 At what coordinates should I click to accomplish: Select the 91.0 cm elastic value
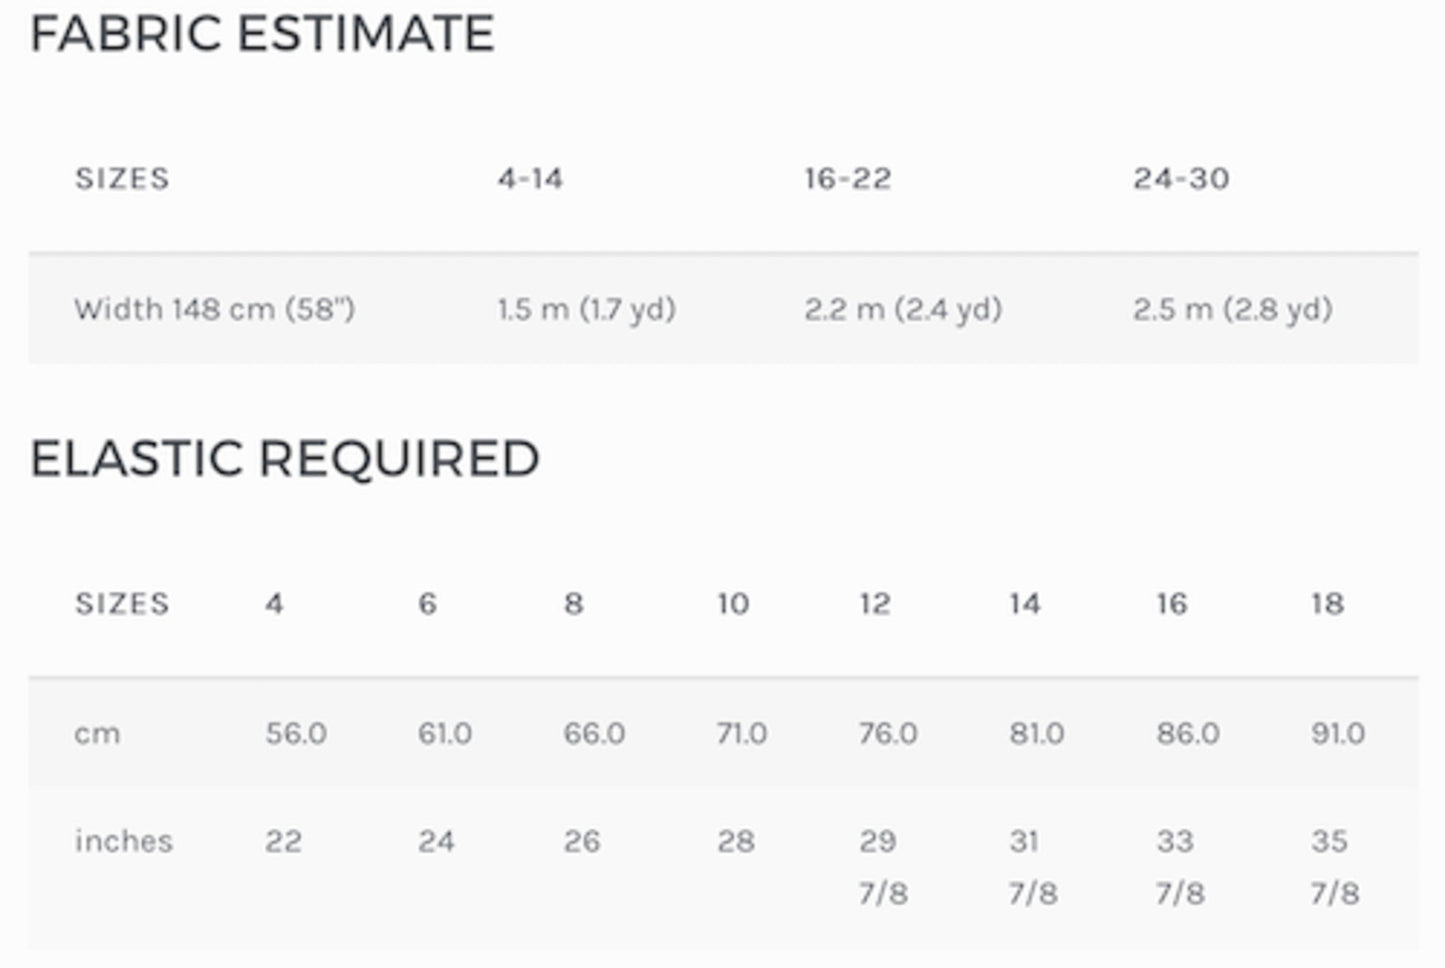(x=1337, y=734)
